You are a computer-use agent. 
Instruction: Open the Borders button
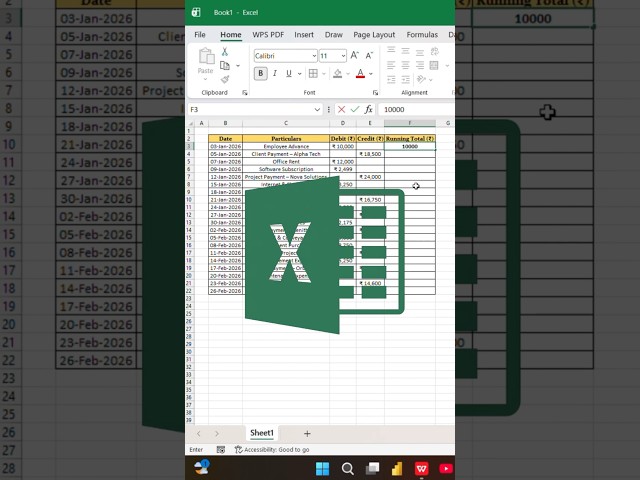313,73
